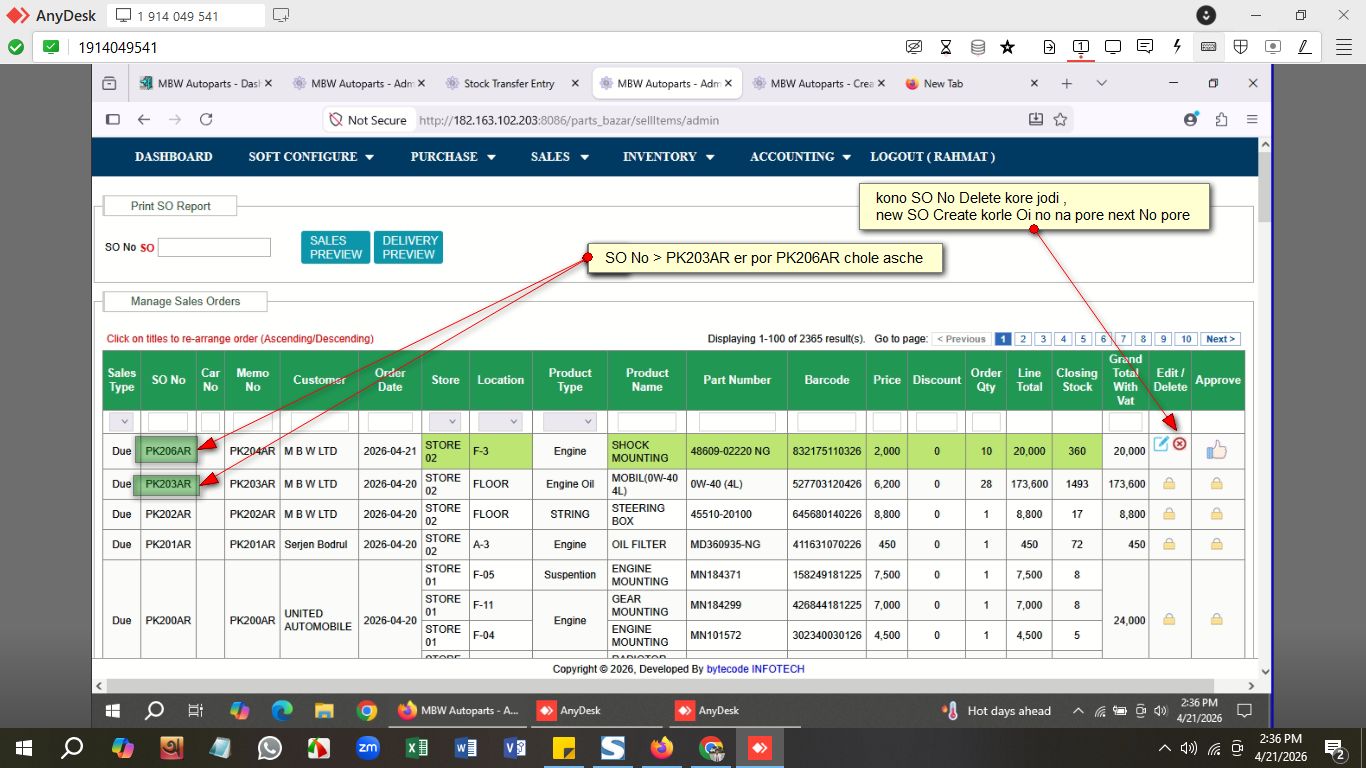Click the edit icon for order PK206AR
The height and width of the screenshot is (768, 1366).
click(1161, 444)
